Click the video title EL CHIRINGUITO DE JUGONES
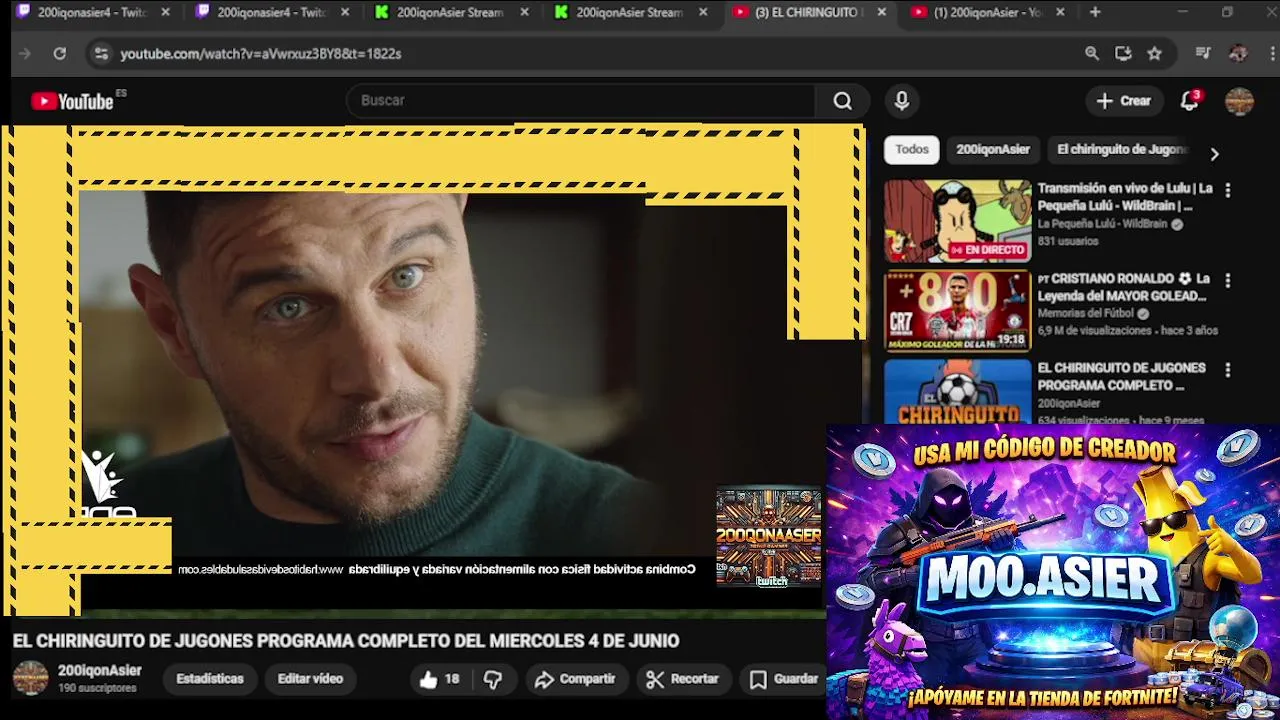1280x720 pixels. click(345, 641)
